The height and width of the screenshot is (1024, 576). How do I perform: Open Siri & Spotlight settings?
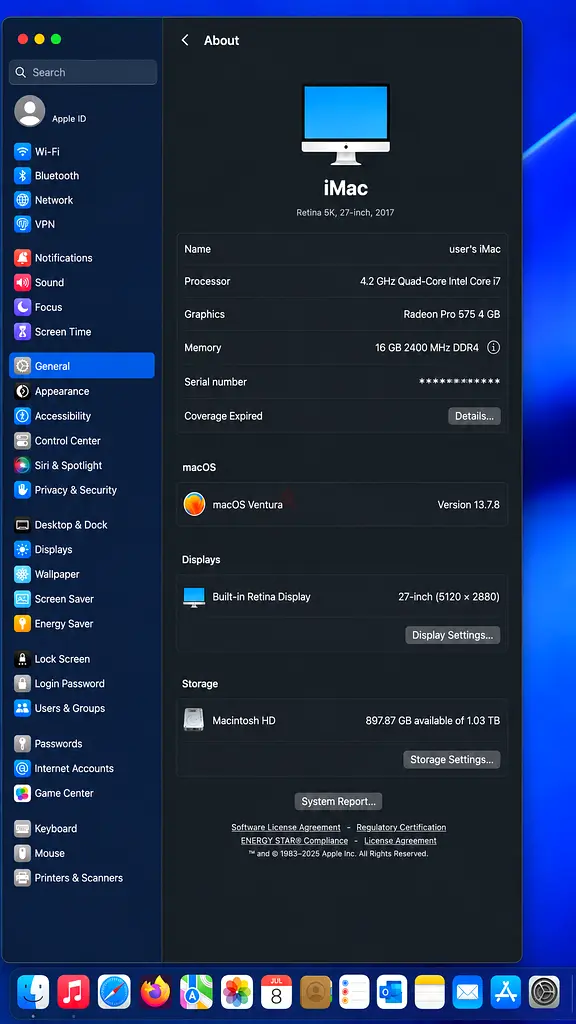82,465
